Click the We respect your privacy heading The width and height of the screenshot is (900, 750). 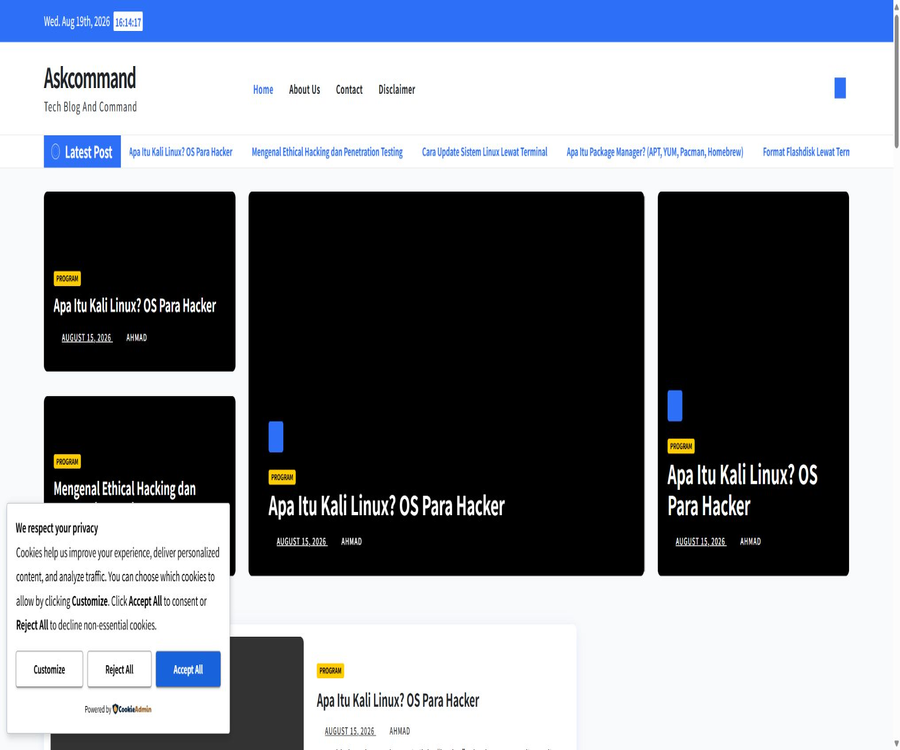(x=57, y=528)
